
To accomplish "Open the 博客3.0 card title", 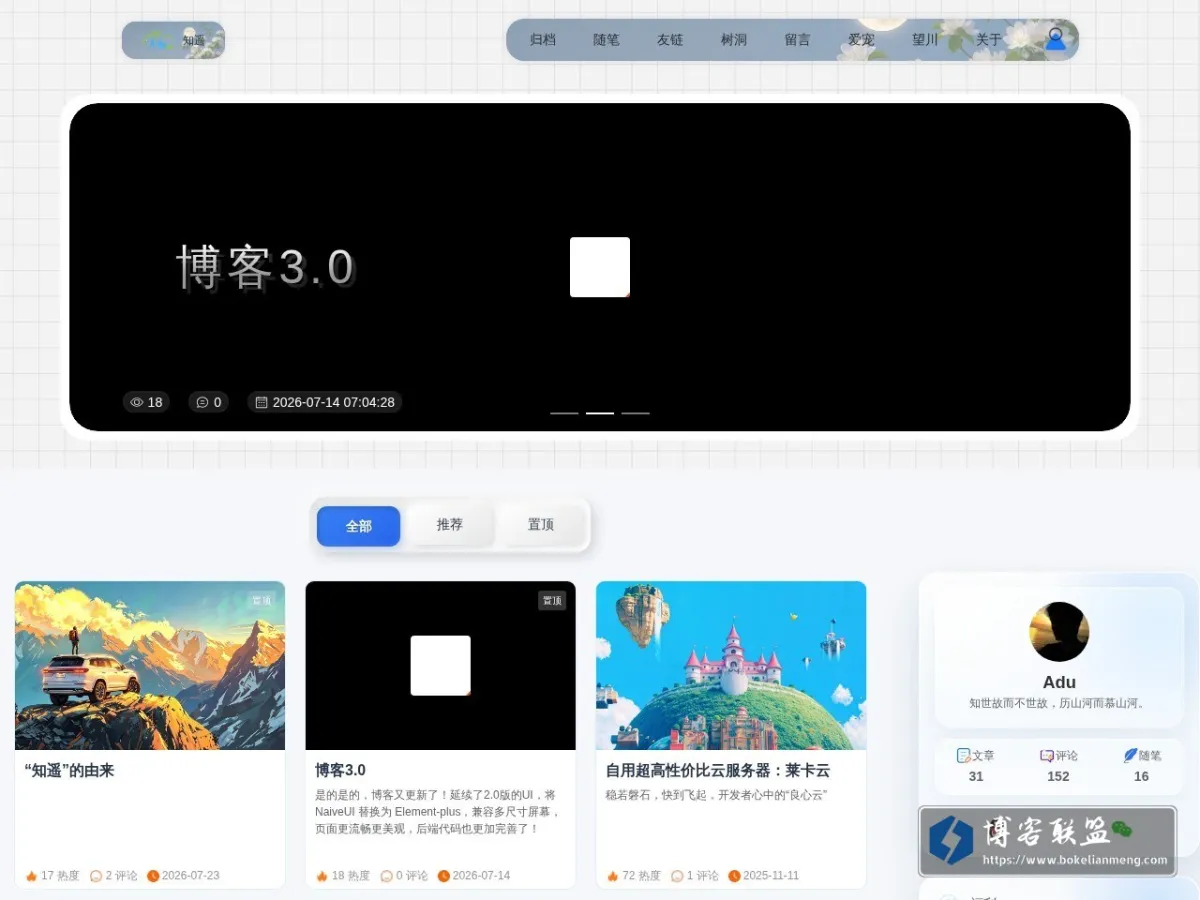I will tap(340, 770).
